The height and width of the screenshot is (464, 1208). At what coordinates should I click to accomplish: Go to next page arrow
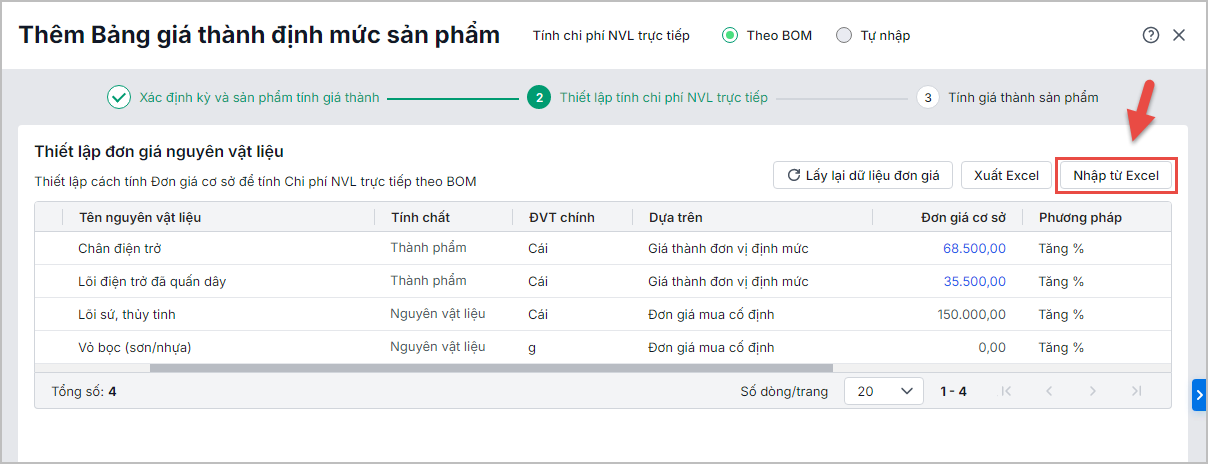coord(1093,391)
